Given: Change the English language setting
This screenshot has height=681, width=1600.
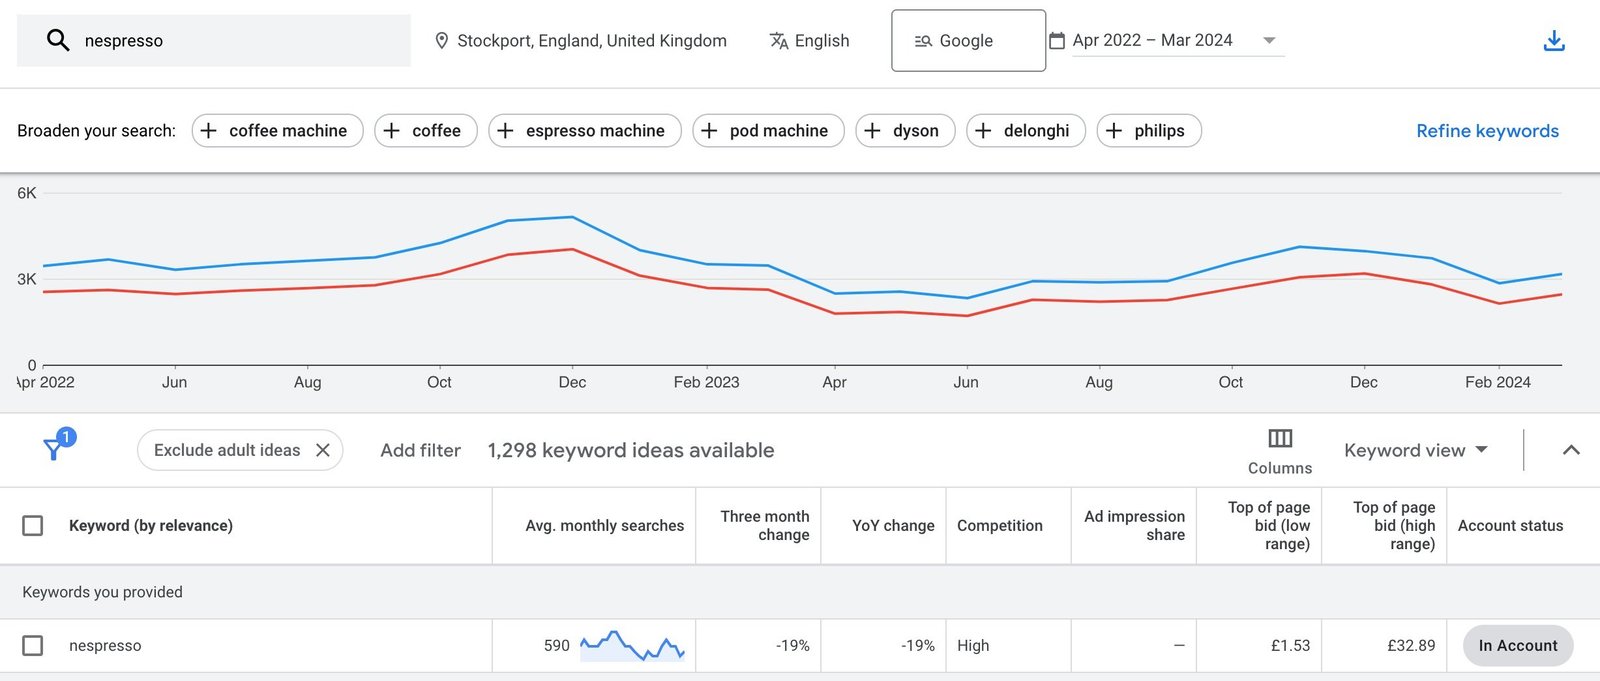Looking at the screenshot, I should point(821,41).
